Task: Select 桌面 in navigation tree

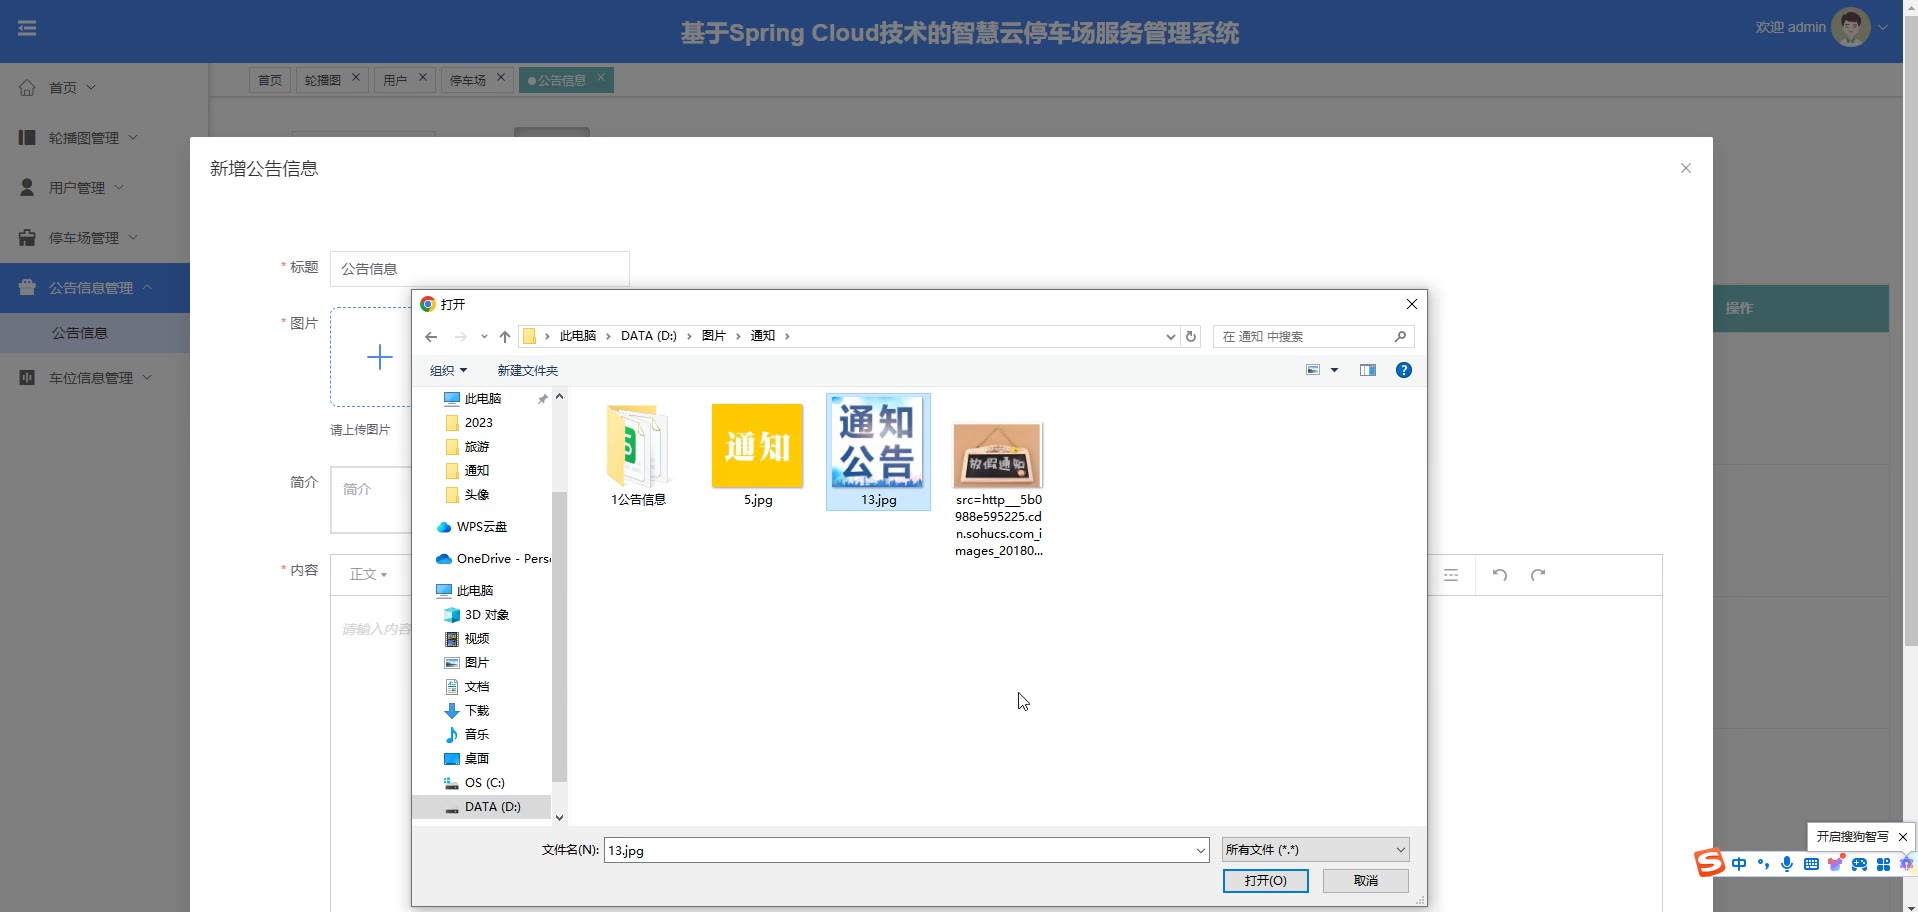Action: 477,759
